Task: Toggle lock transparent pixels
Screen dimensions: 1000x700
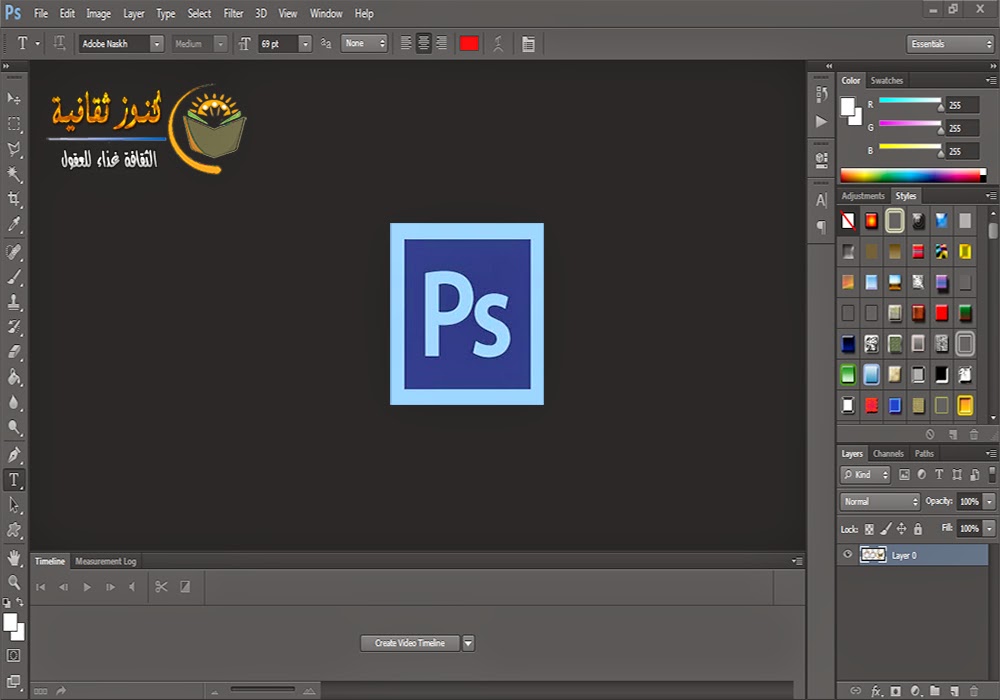Action: pyautogui.click(x=869, y=529)
